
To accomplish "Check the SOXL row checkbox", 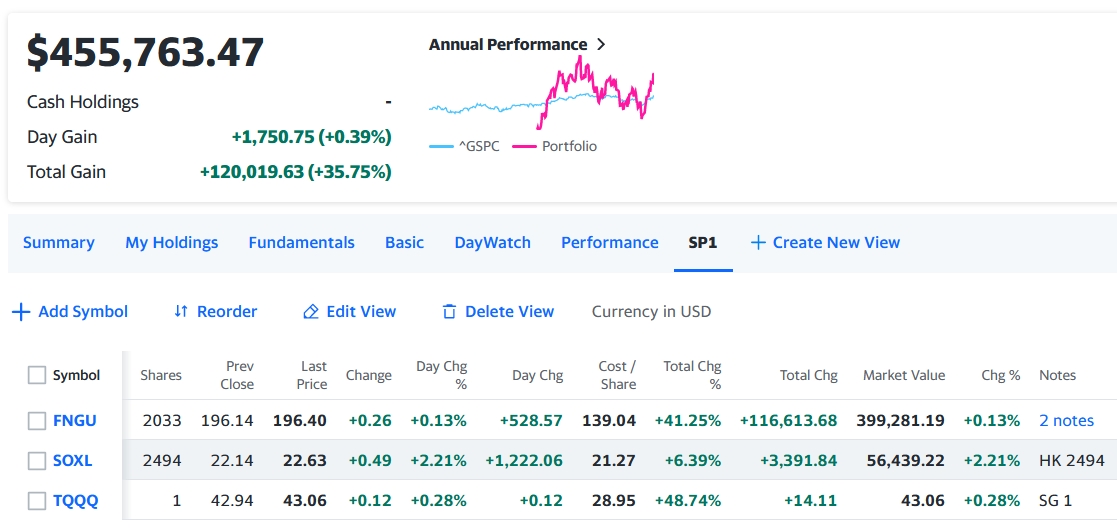I will coord(37,461).
